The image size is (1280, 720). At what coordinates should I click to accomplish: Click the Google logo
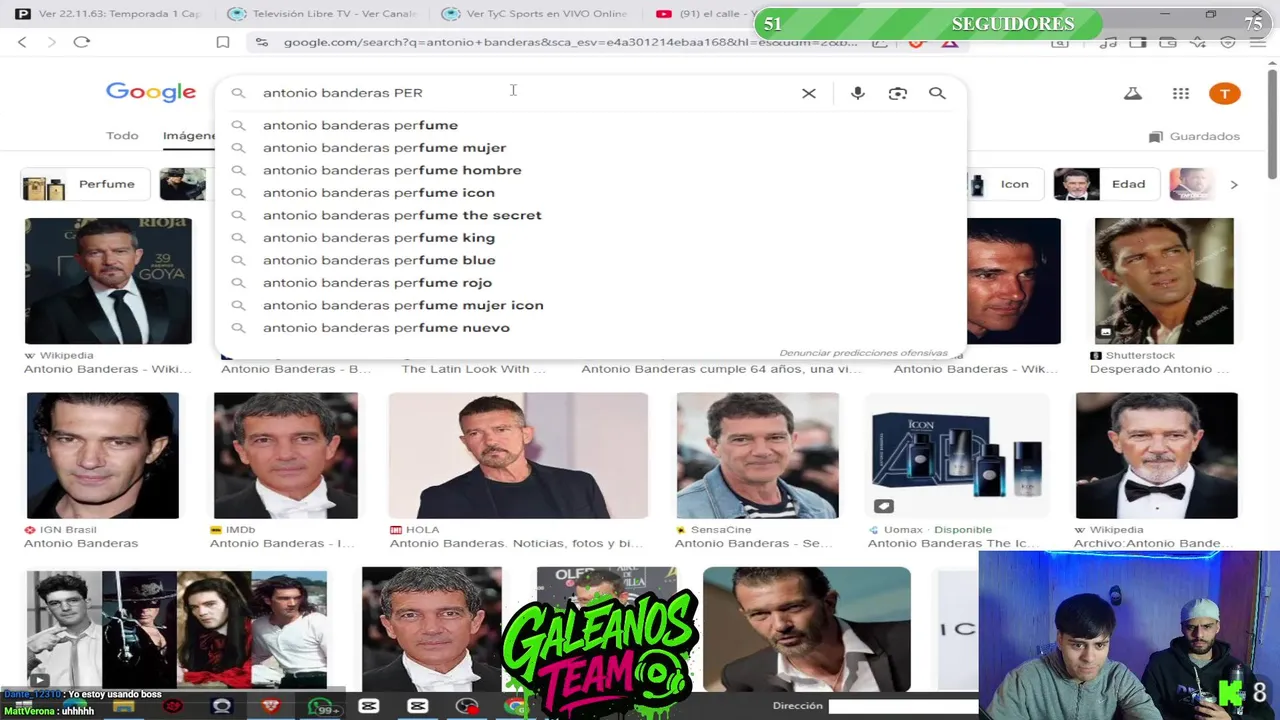[x=151, y=93]
